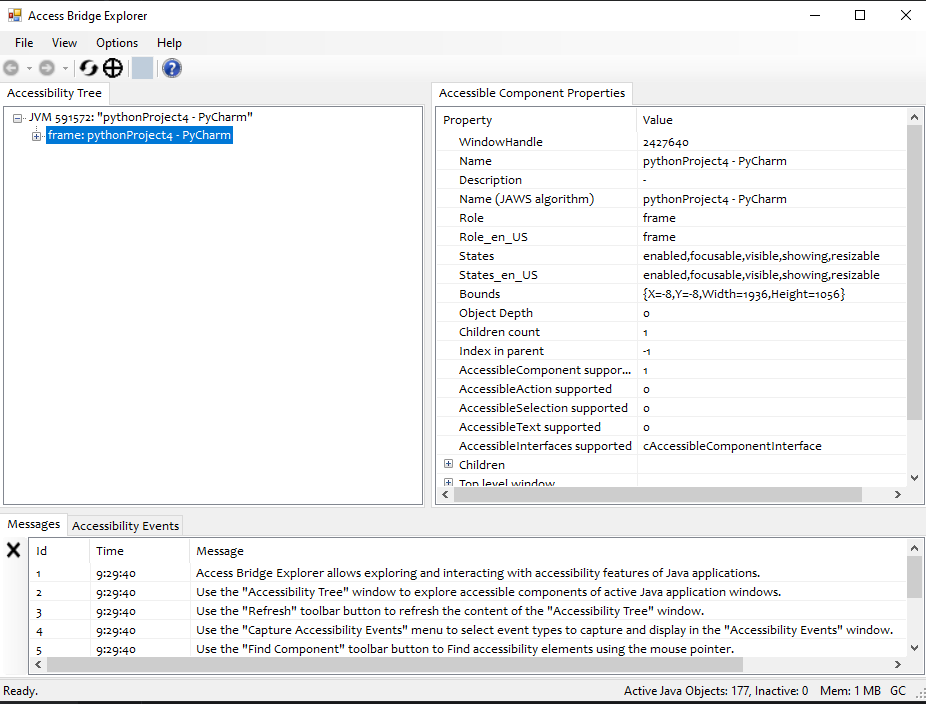
Task: Select AccessibleSelection supported row
Action: (x=671, y=408)
